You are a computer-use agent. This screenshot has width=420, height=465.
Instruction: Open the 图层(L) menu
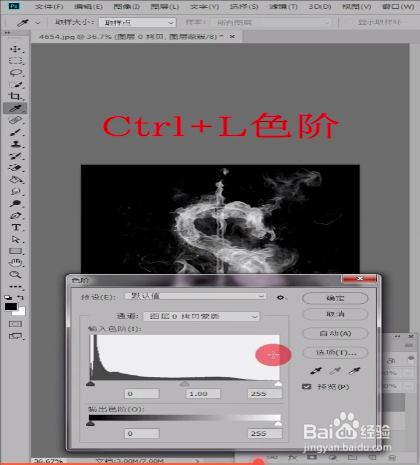pos(165,6)
